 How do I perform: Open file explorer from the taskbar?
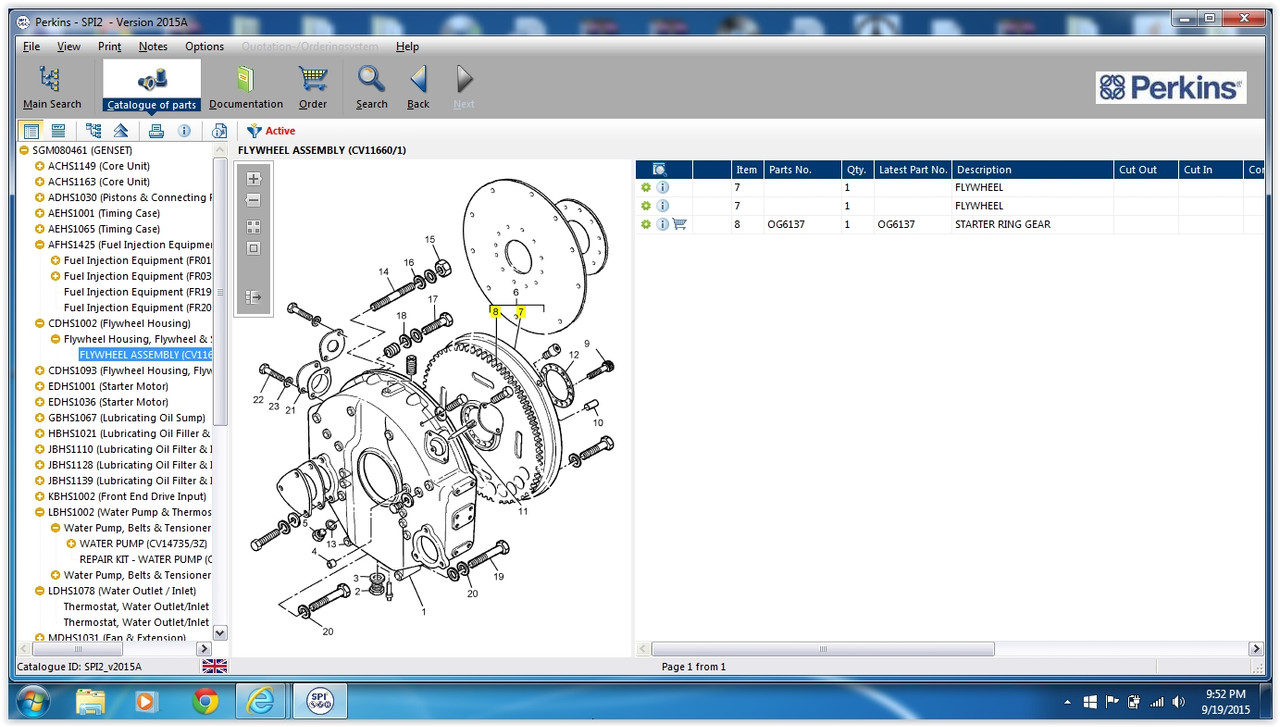[91, 702]
